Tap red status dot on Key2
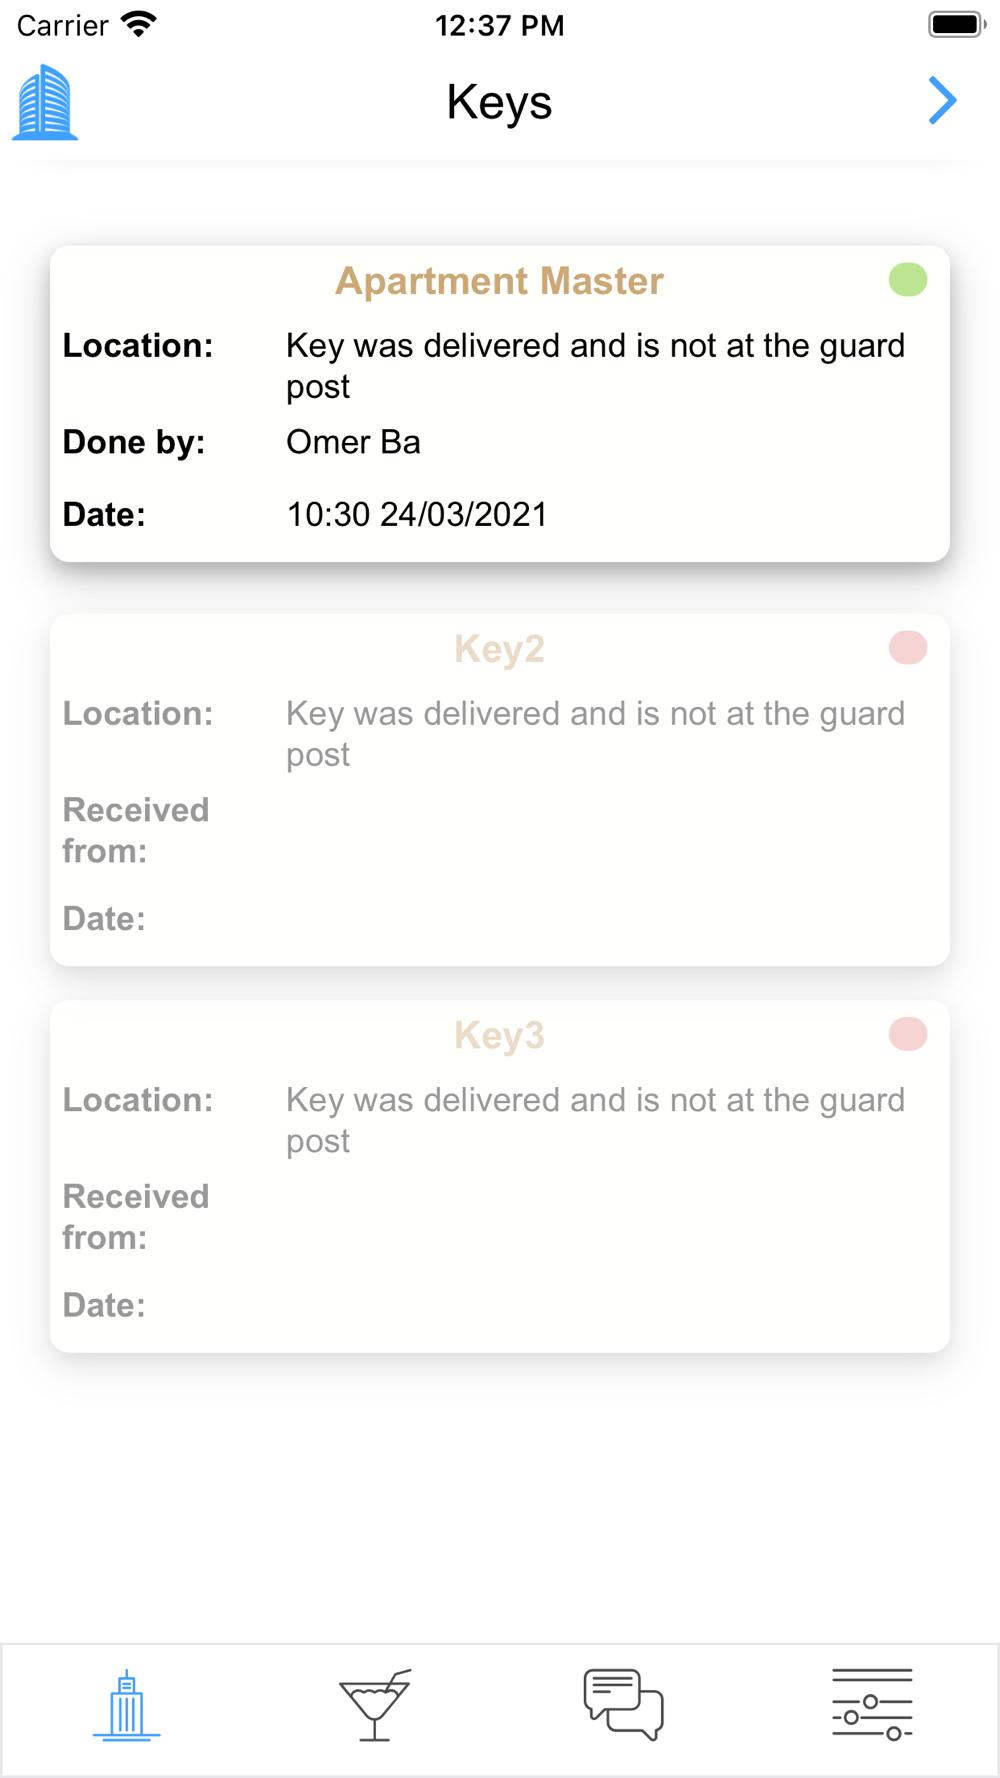The width and height of the screenshot is (1000, 1778). [908, 648]
